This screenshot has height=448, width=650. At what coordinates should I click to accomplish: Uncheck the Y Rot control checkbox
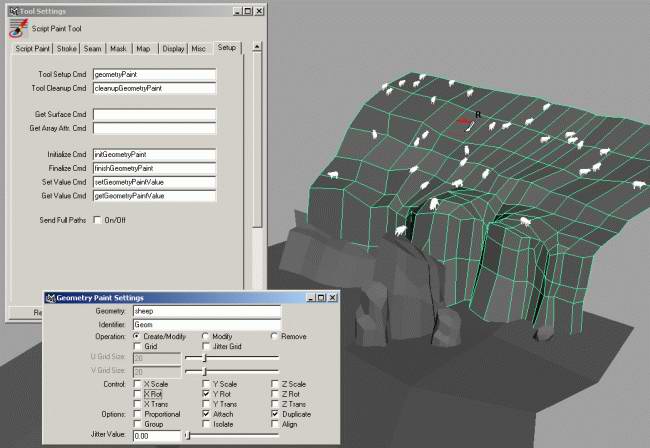pos(206,394)
